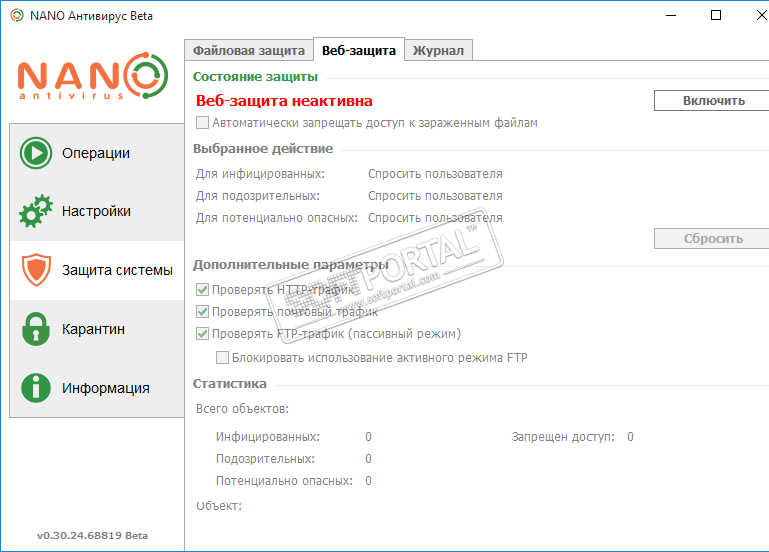This screenshot has height=552, width=769.
Task: Open the Информация sidebar section
Action: pyautogui.click(x=97, y=388)
